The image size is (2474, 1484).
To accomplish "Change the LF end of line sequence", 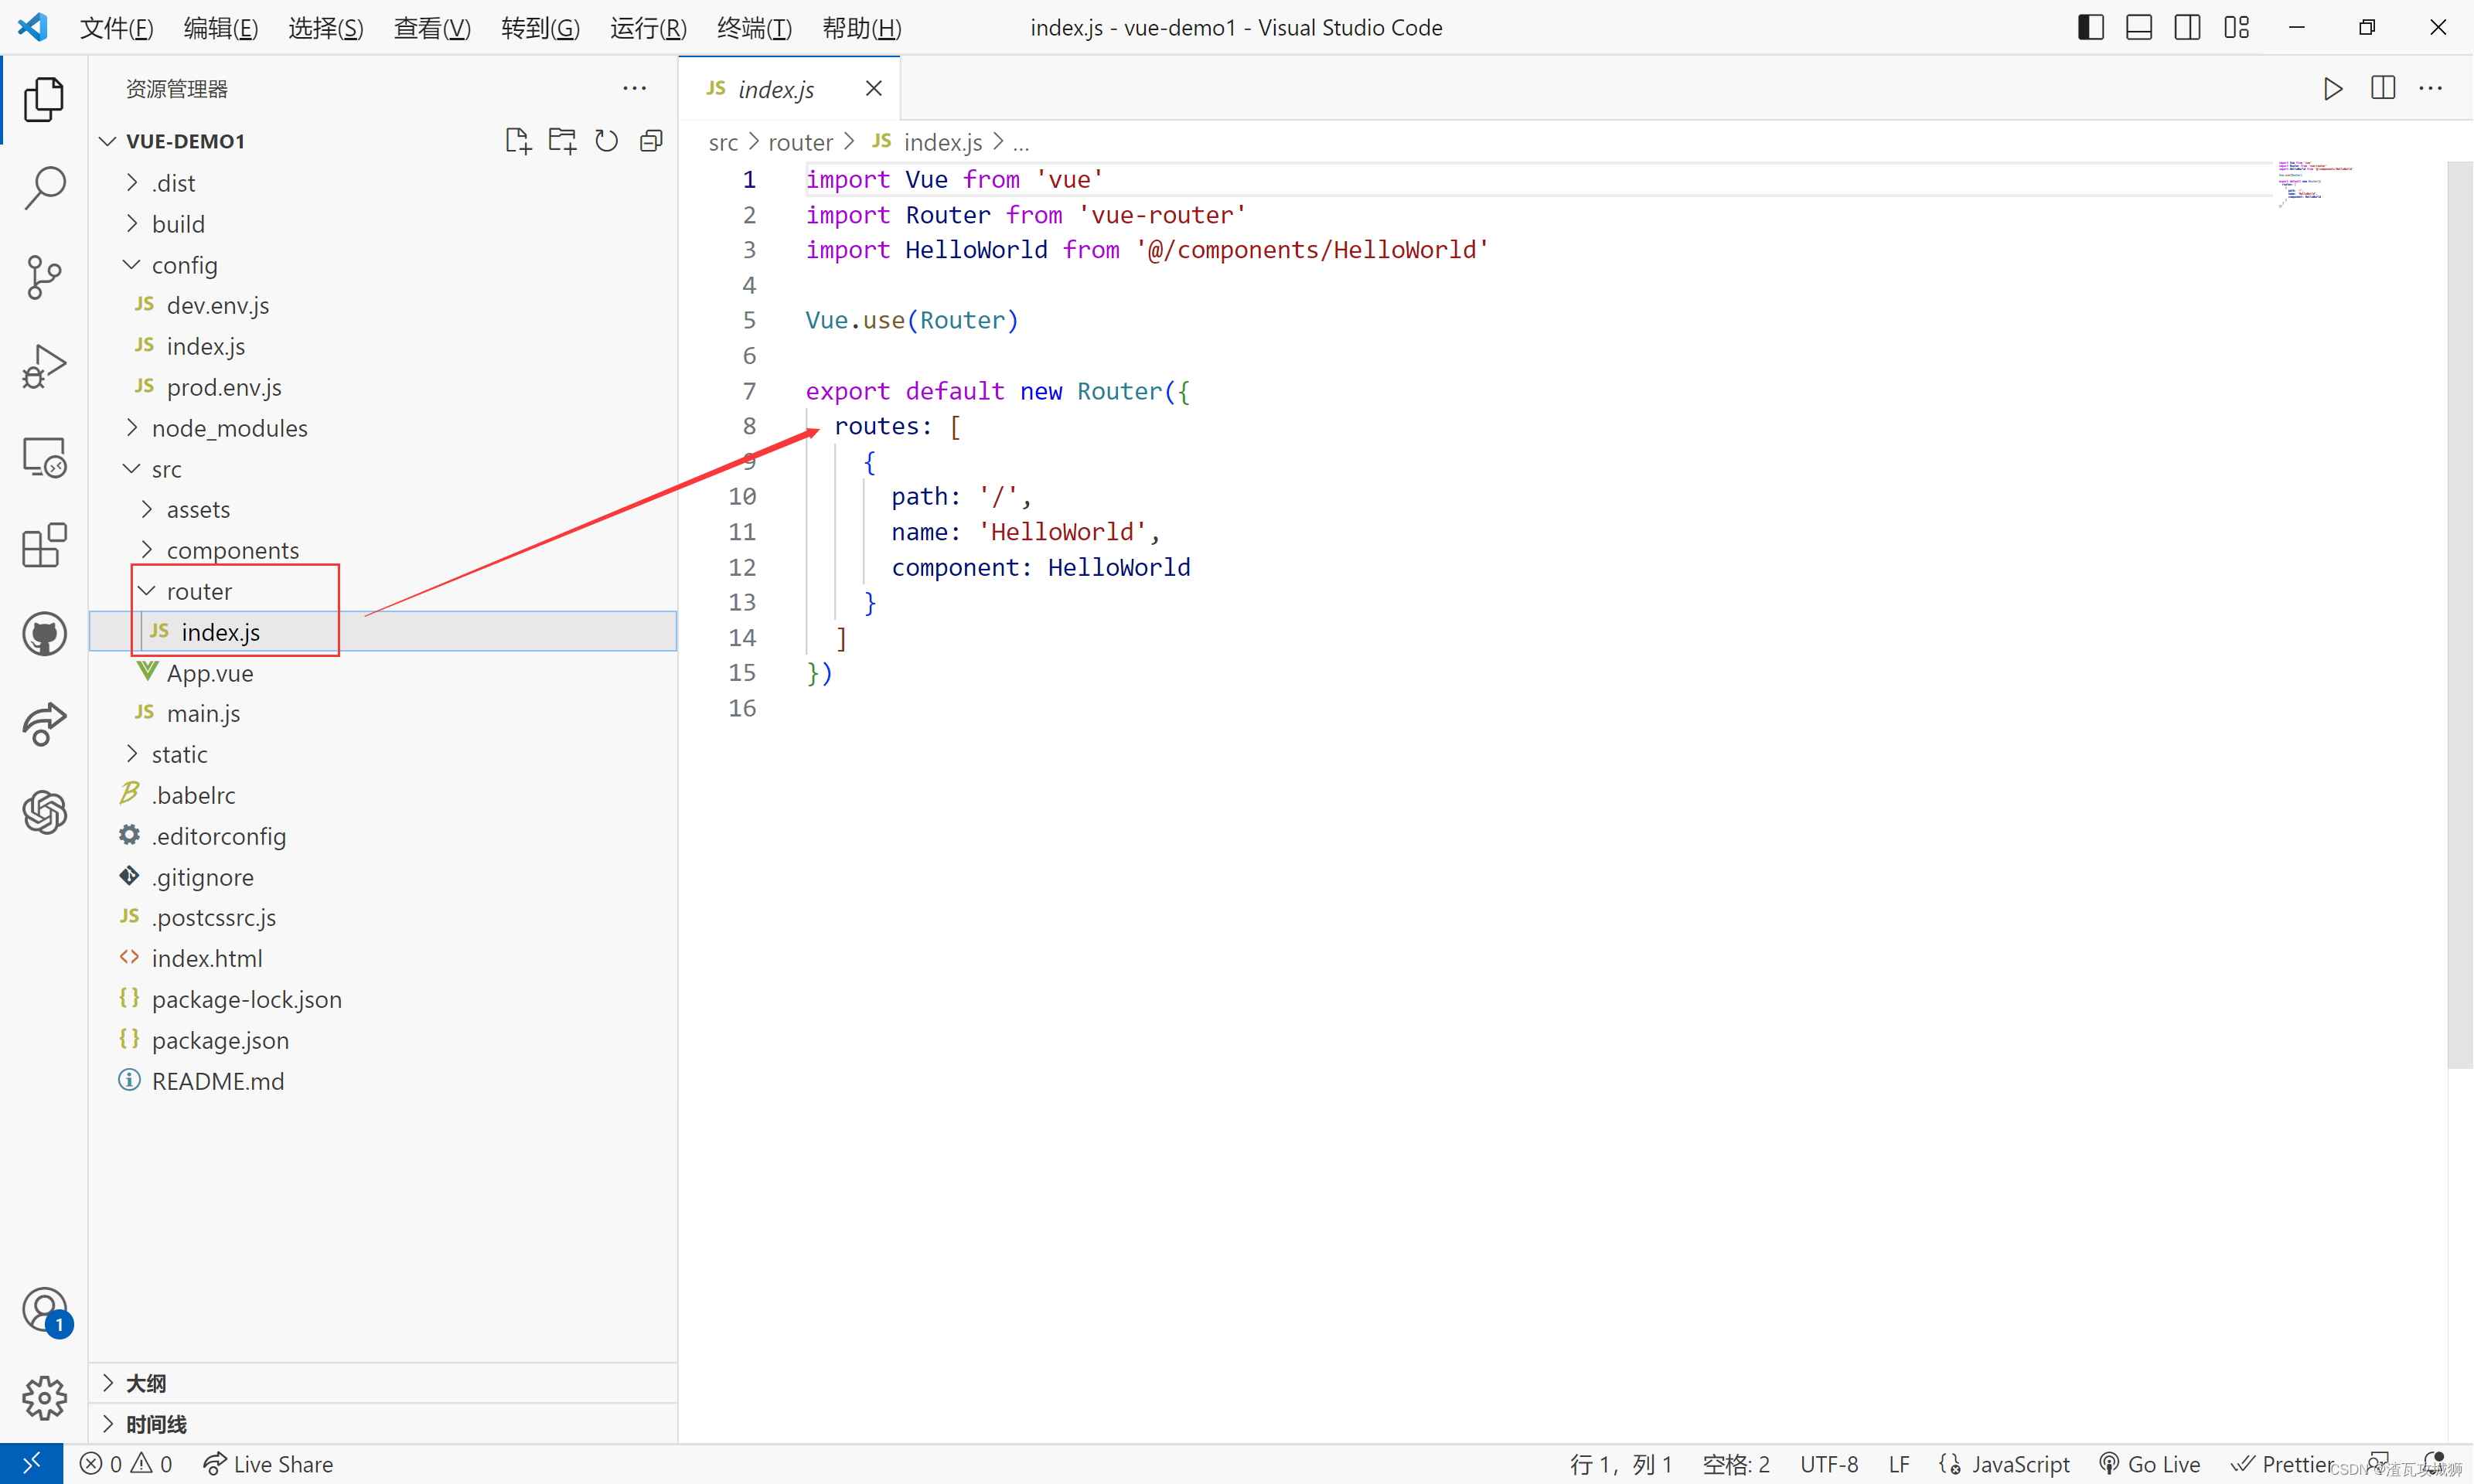I will (1899, 1464).
